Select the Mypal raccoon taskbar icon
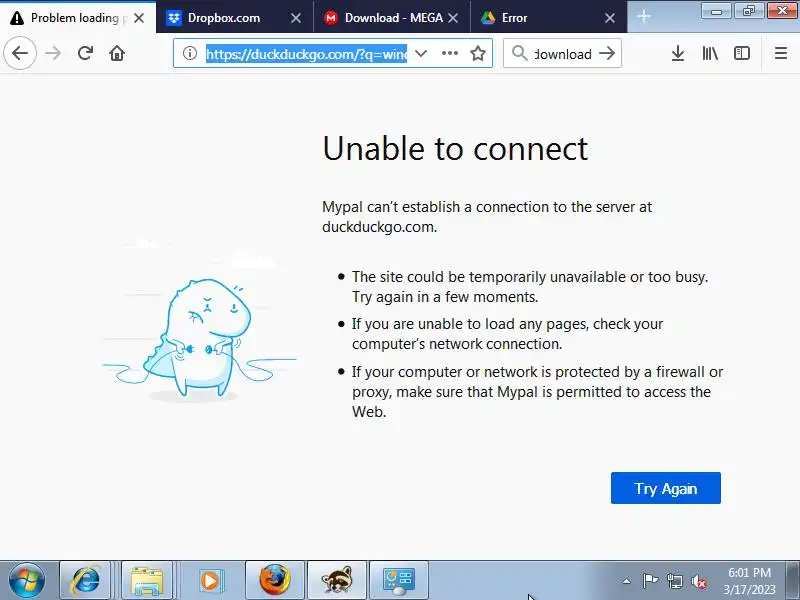 [337, 581]
